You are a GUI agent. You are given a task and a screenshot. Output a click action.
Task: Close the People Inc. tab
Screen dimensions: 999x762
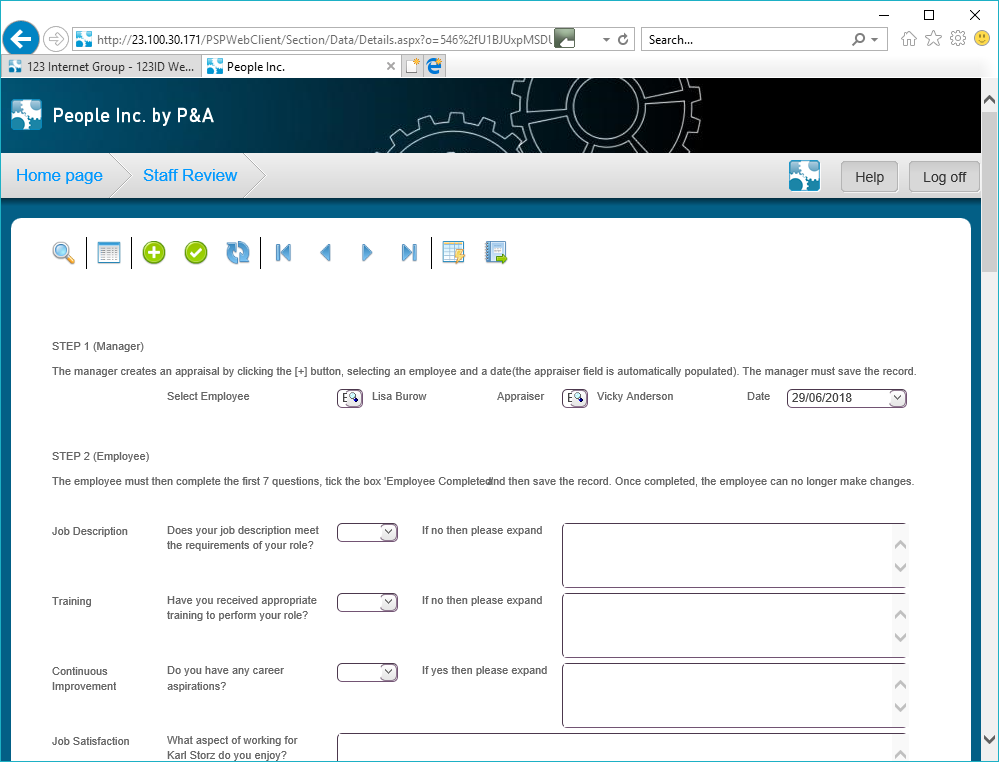[x=391, y=66]
